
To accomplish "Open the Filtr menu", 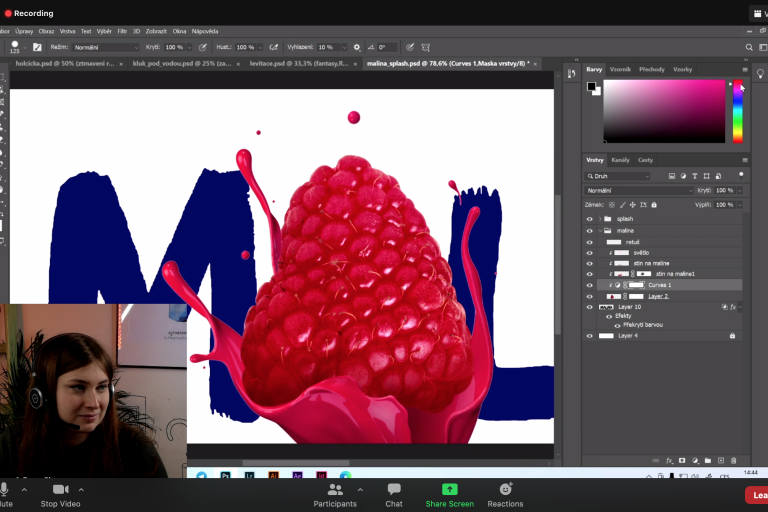I will [122, 31].
